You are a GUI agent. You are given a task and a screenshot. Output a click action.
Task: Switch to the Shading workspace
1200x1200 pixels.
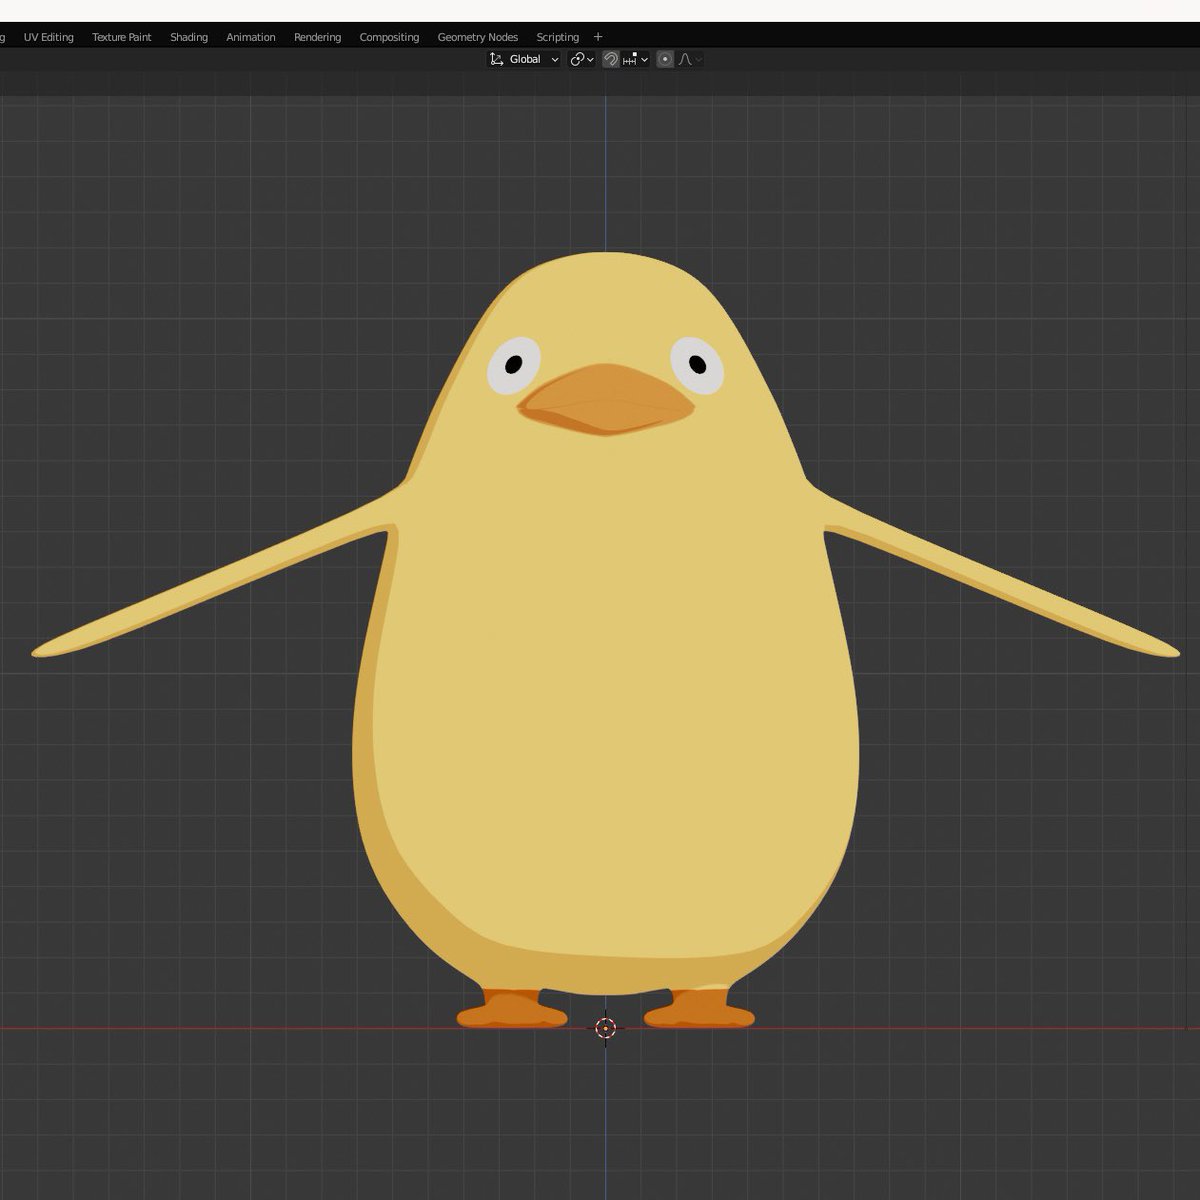coord(188,37)
